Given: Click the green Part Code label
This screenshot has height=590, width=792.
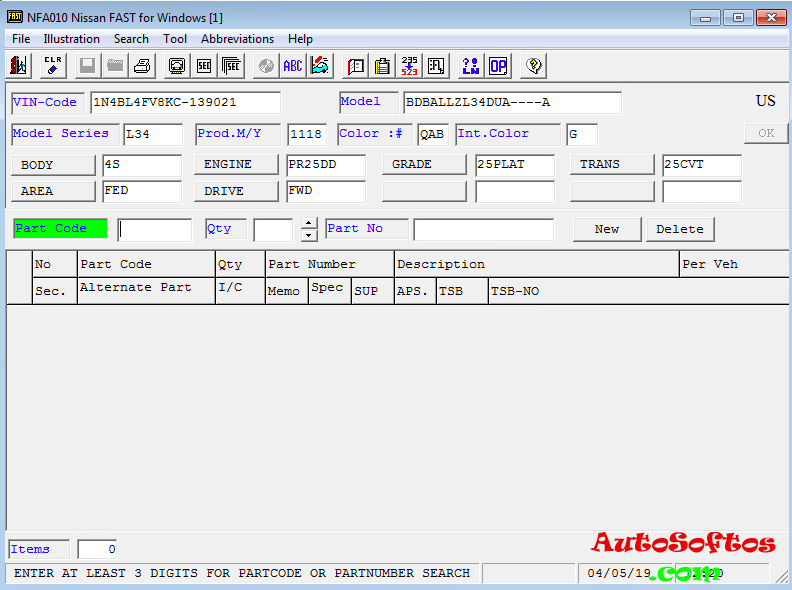Looking at the screenshot, I should pos(60,228).
